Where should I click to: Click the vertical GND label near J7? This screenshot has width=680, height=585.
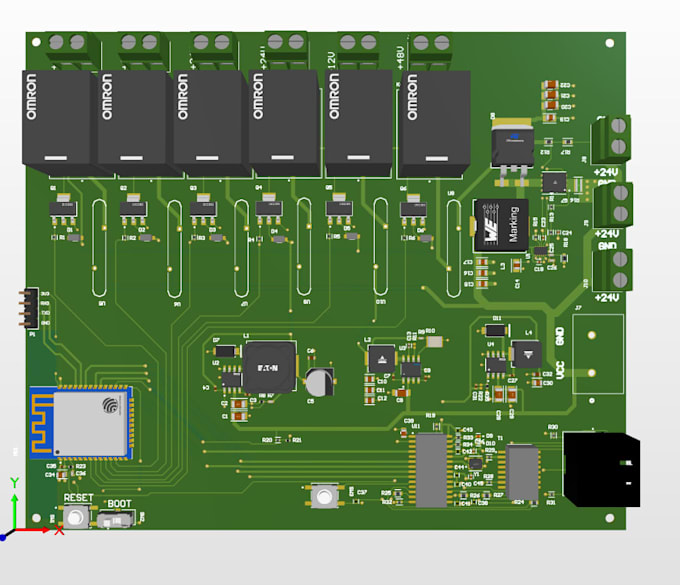(559, 337)
